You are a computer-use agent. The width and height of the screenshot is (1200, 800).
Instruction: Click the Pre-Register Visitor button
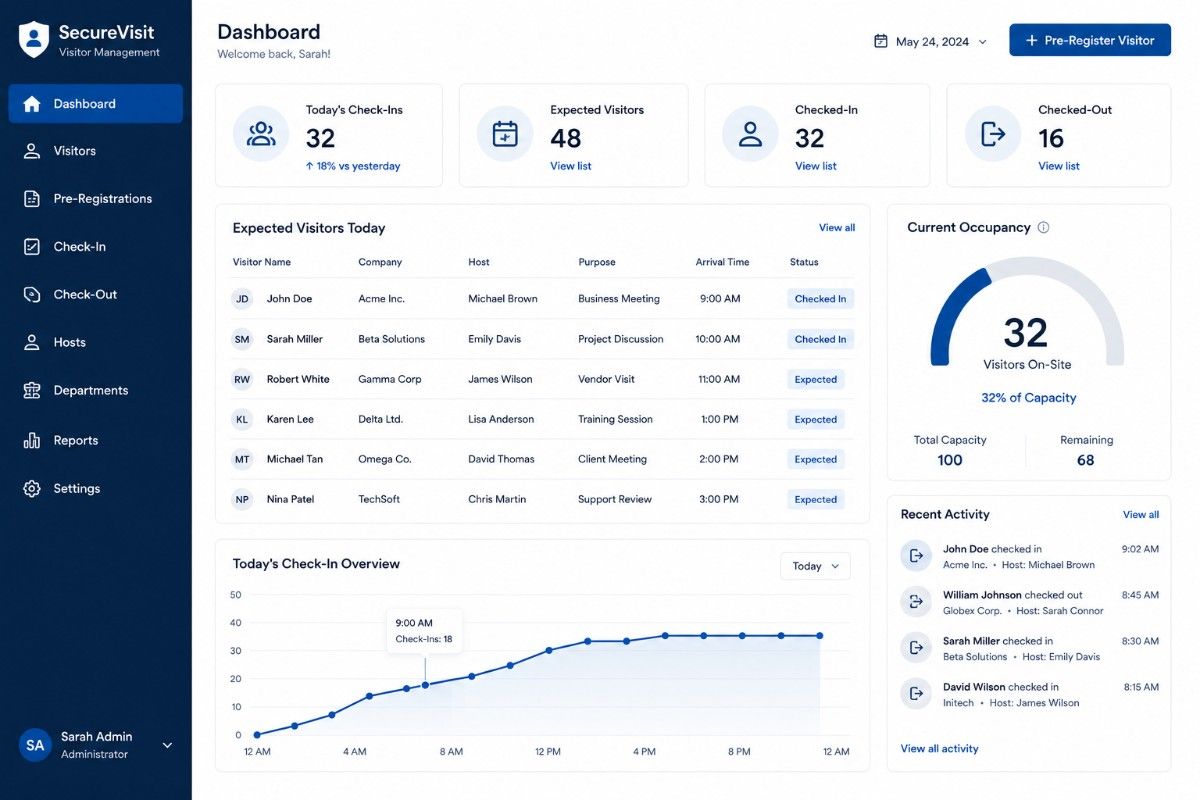click(1090, 40)
